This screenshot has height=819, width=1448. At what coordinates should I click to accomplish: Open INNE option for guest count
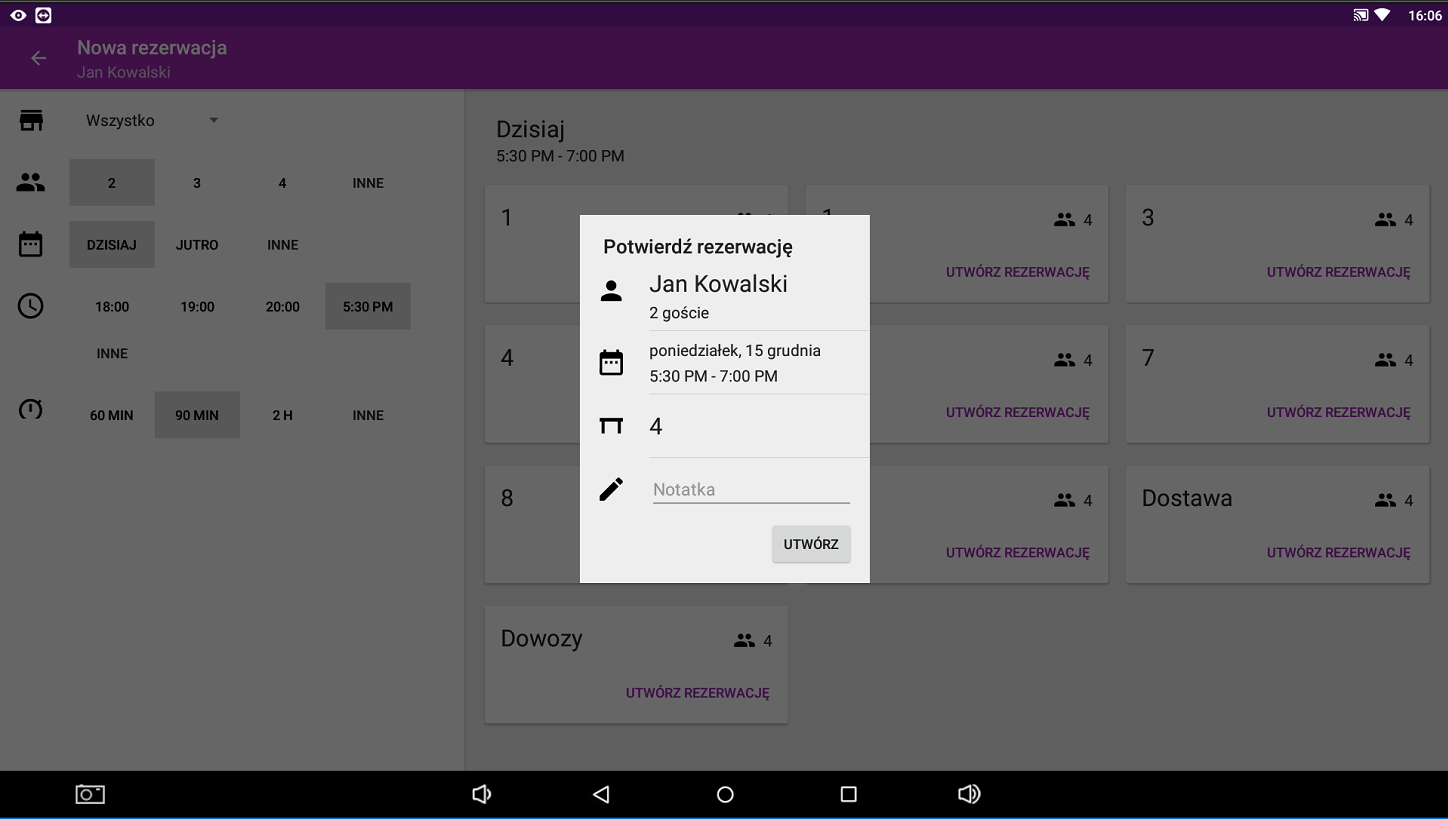[x=368, y=183]
